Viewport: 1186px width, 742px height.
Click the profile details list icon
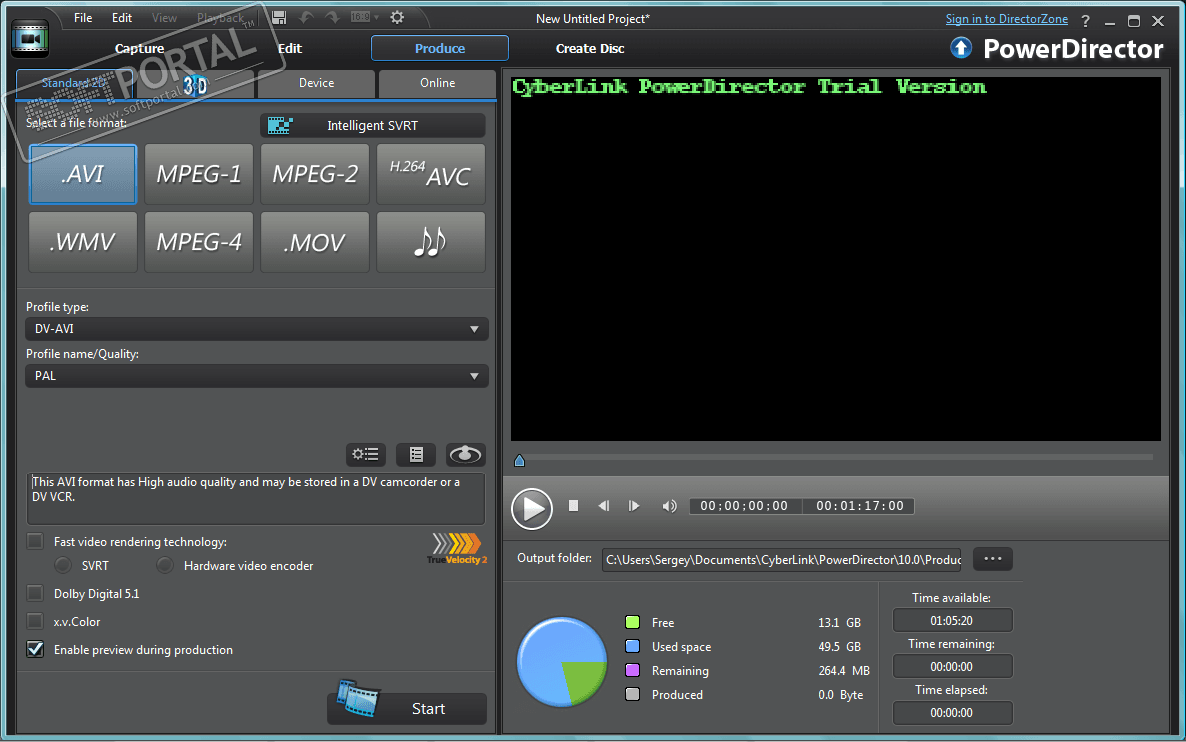416,455
